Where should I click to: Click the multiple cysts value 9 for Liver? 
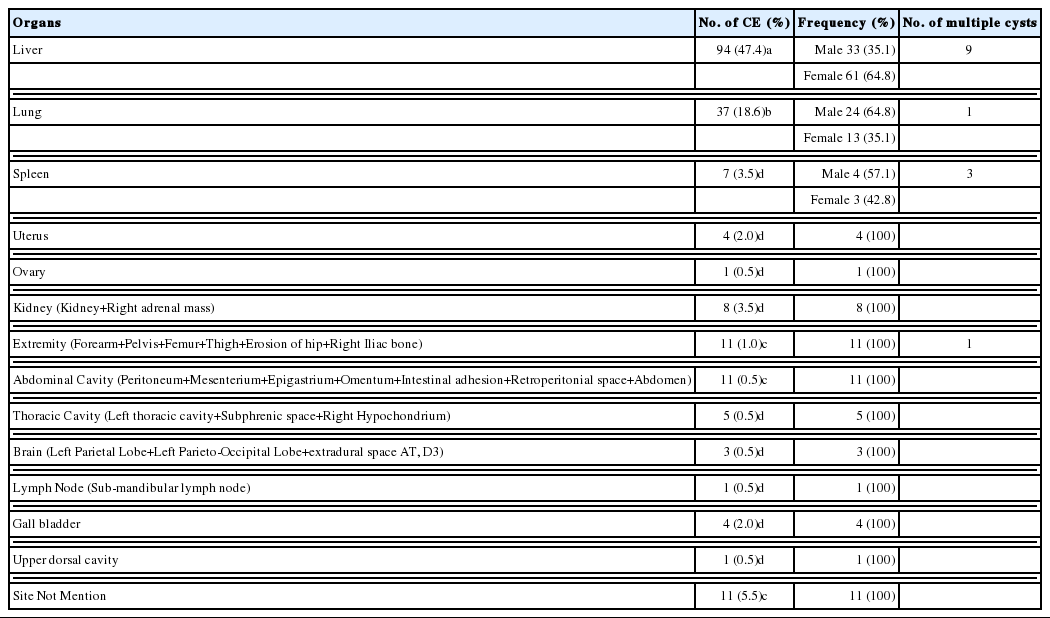968,49
